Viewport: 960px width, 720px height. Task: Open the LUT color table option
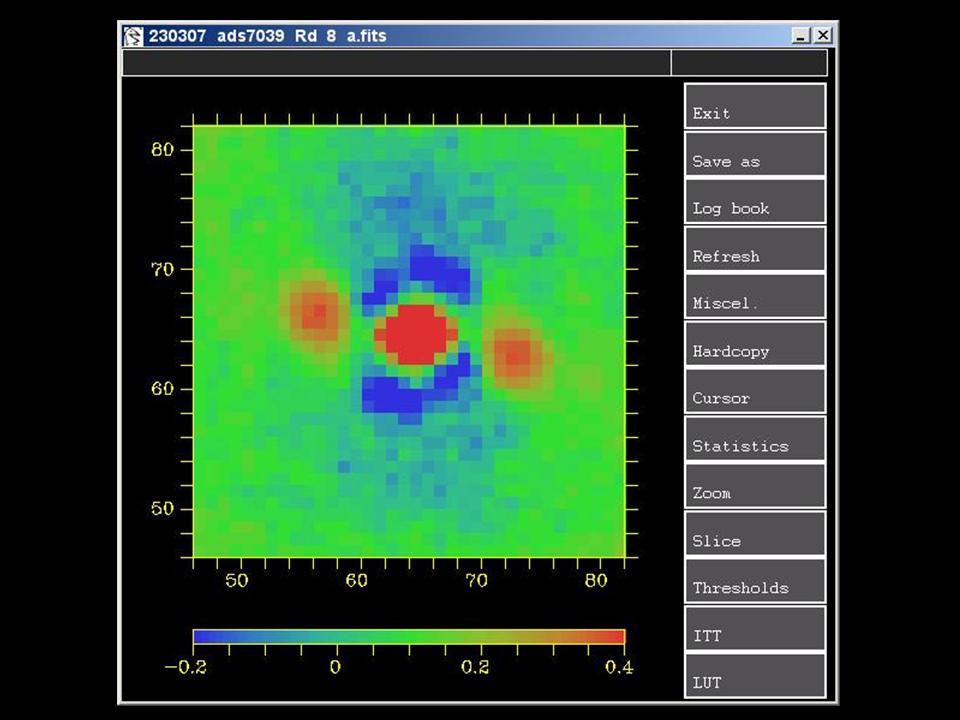click(x=755, y=676)
